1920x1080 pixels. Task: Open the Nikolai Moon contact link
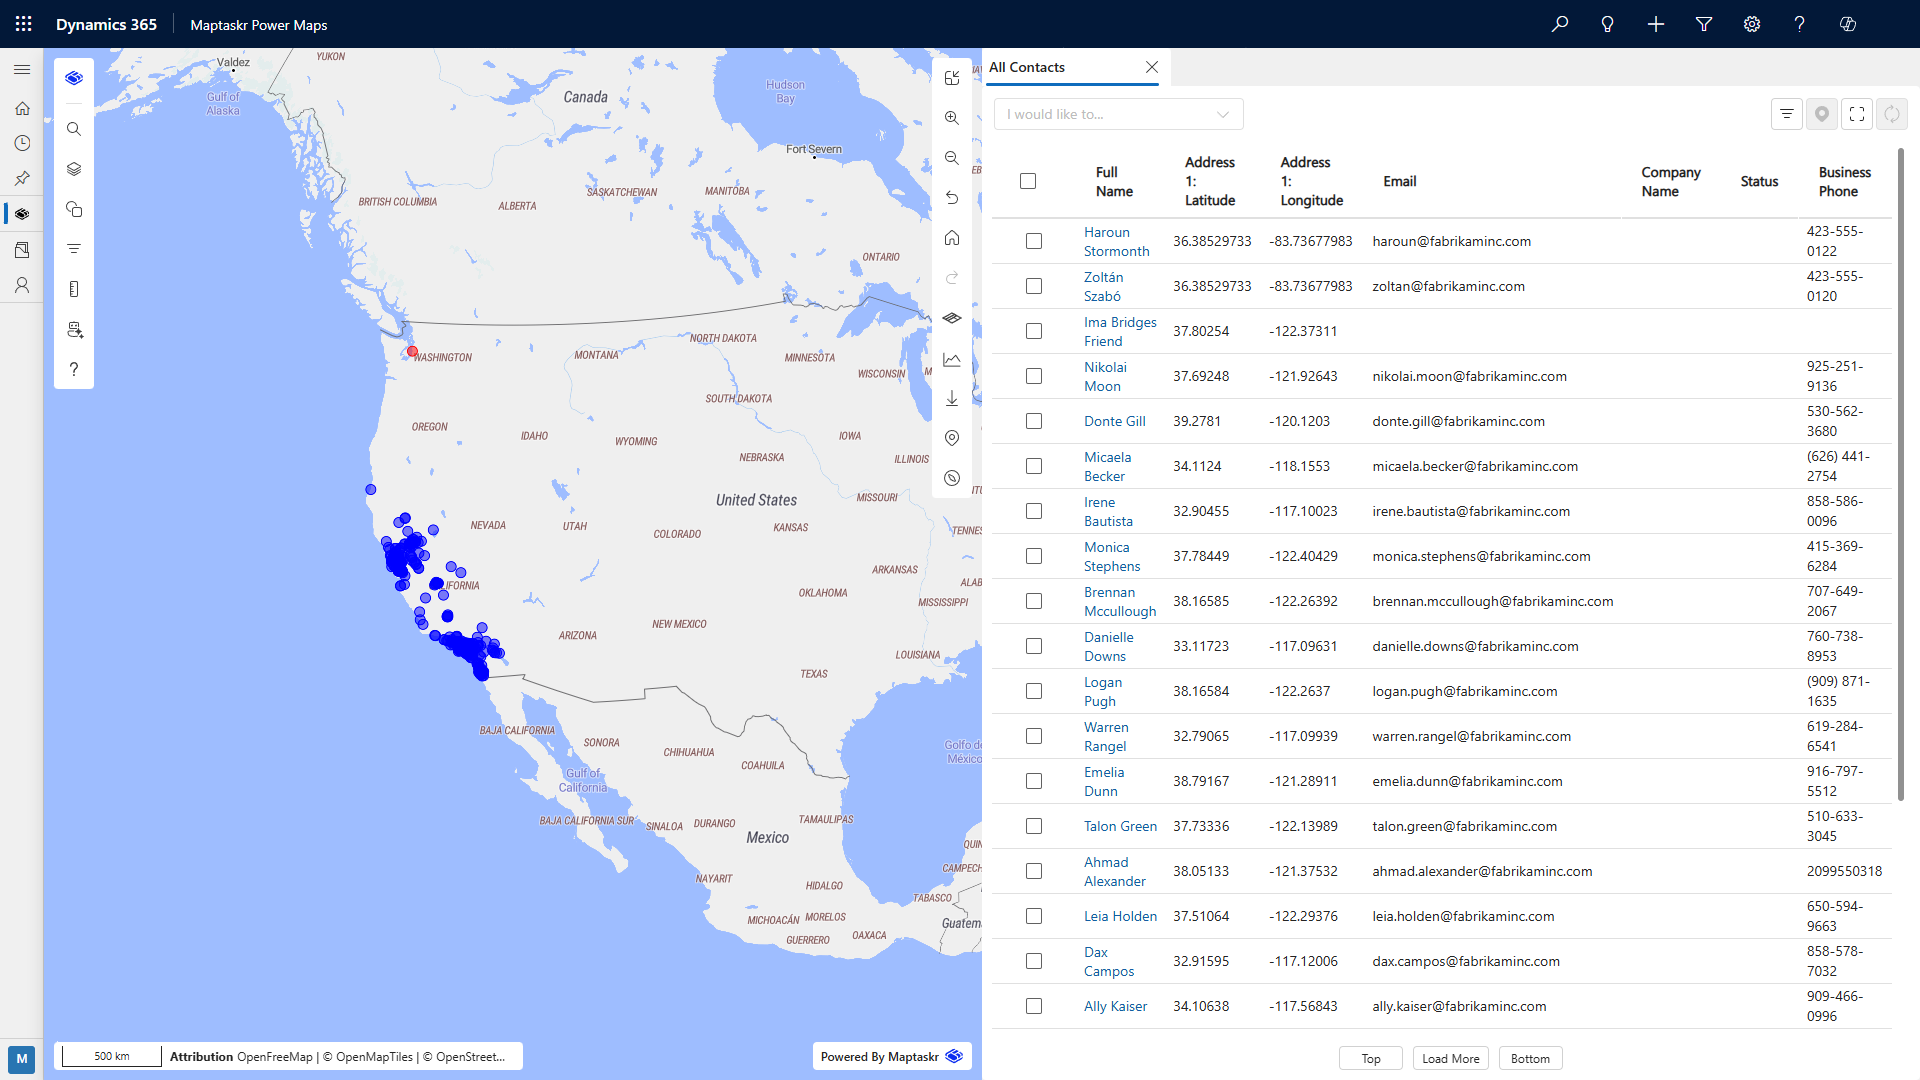coord(1104,376)
